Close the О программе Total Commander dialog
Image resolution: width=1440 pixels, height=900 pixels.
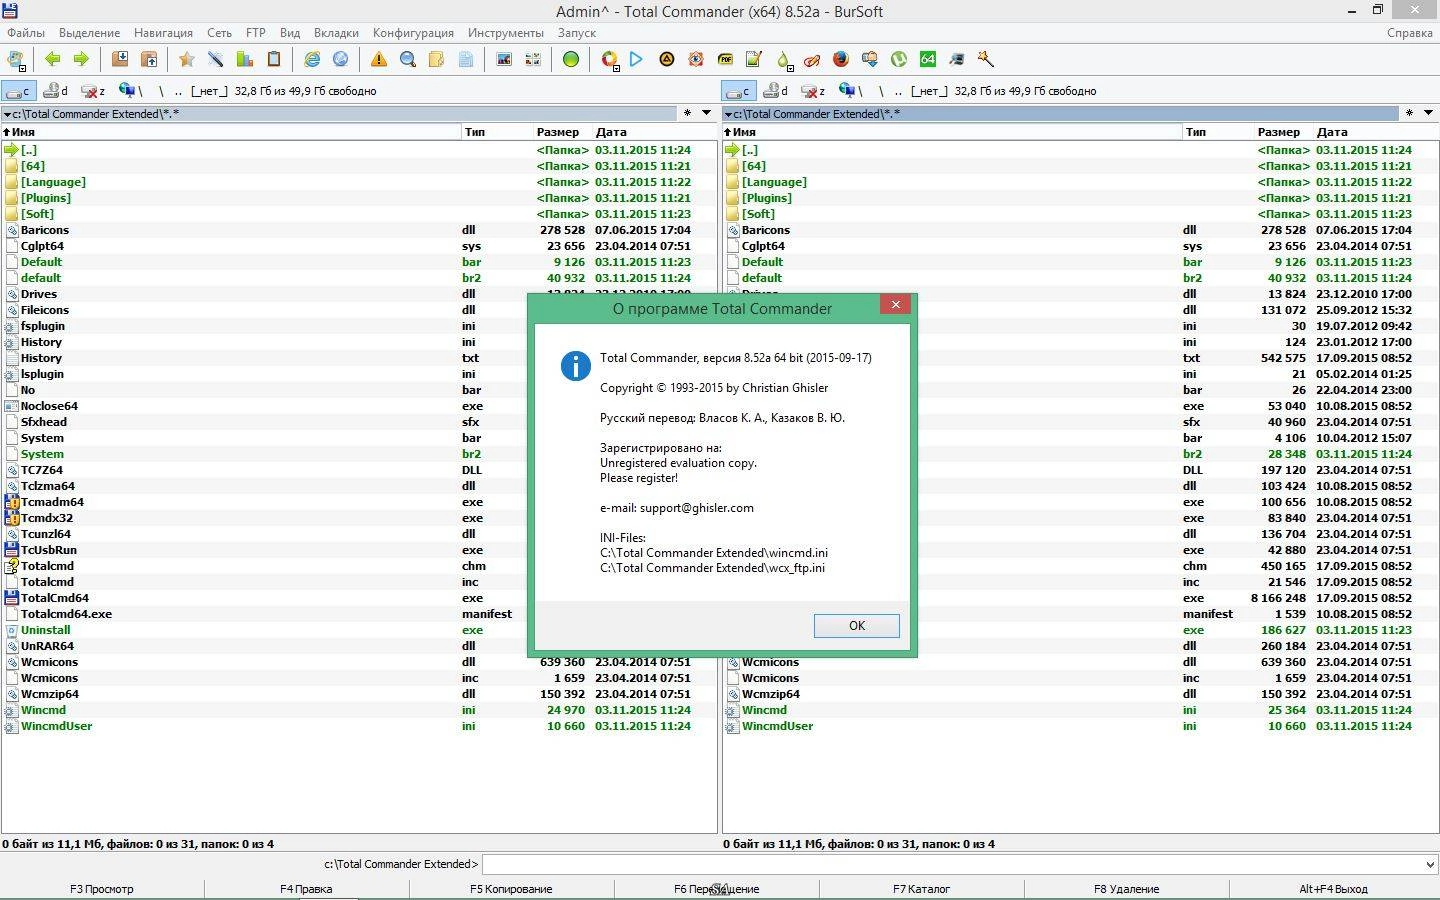[x=896, y=304]
